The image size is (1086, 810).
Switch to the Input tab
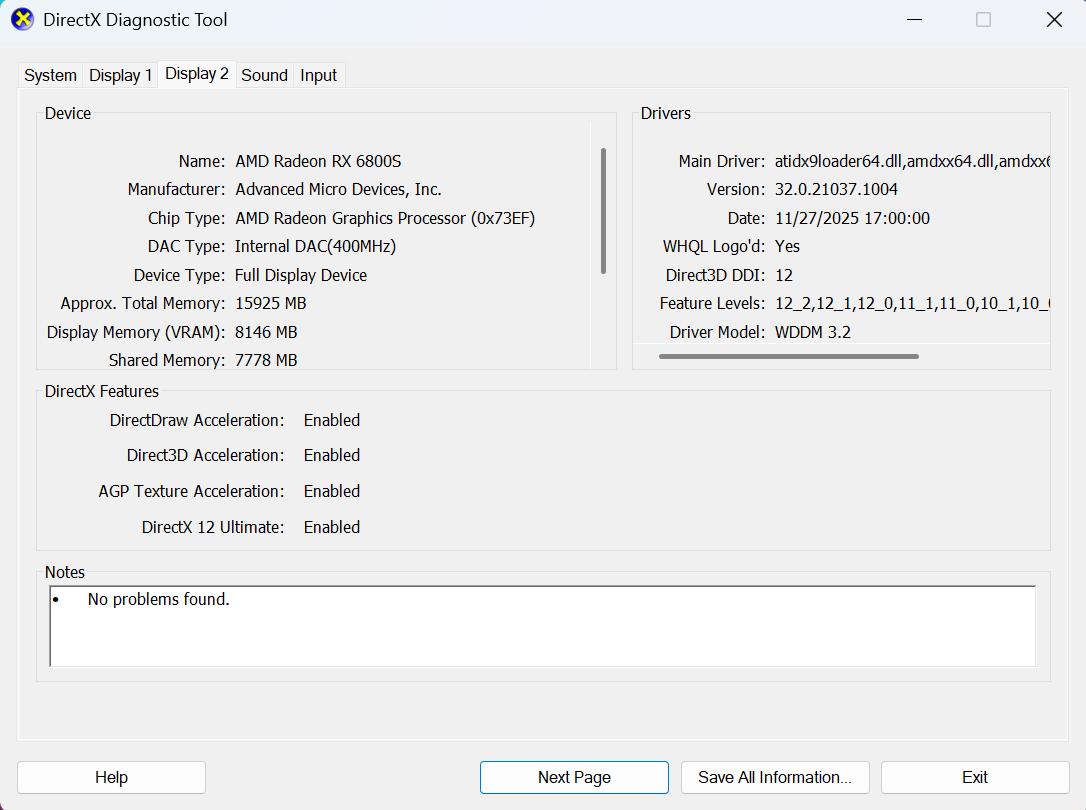[x=318, y=75]
